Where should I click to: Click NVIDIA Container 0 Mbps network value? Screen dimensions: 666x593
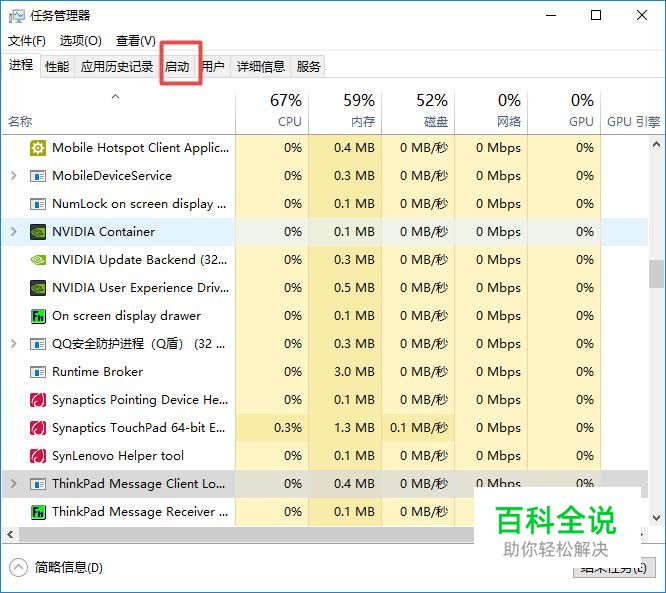coord(498,232)
